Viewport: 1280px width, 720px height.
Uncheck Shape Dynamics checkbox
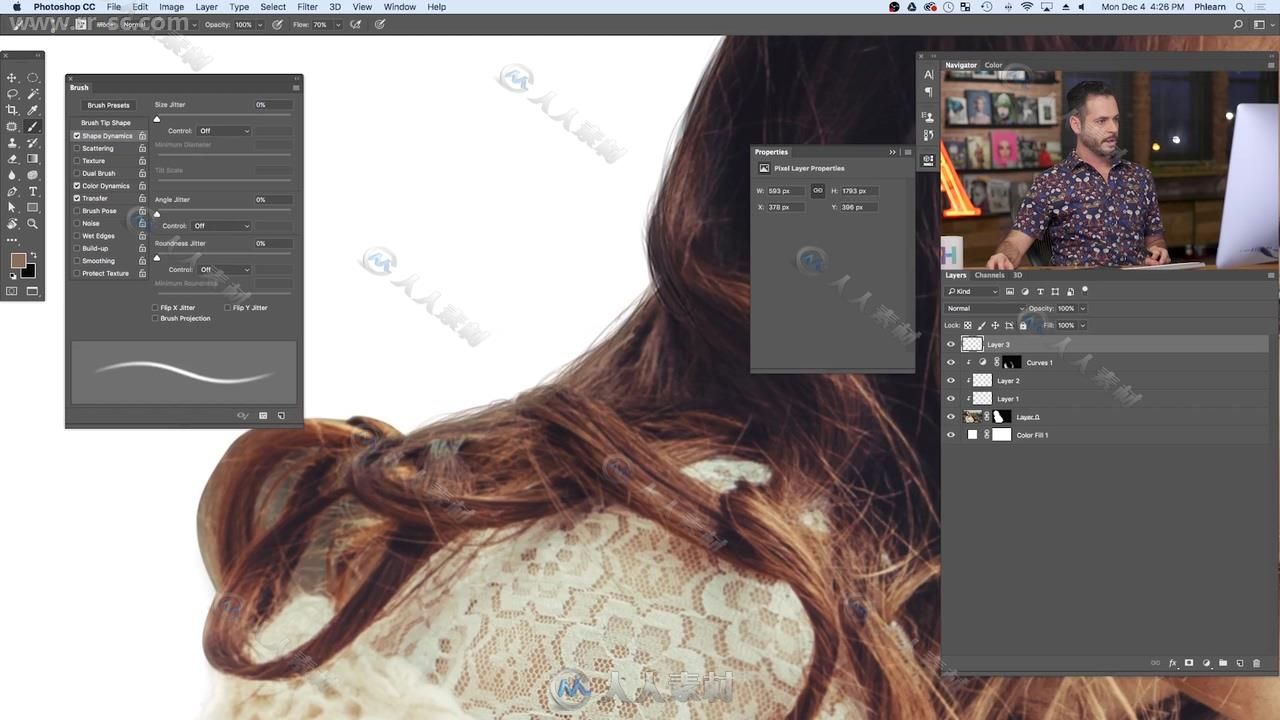pyautogui.click(x=77, y=136)
